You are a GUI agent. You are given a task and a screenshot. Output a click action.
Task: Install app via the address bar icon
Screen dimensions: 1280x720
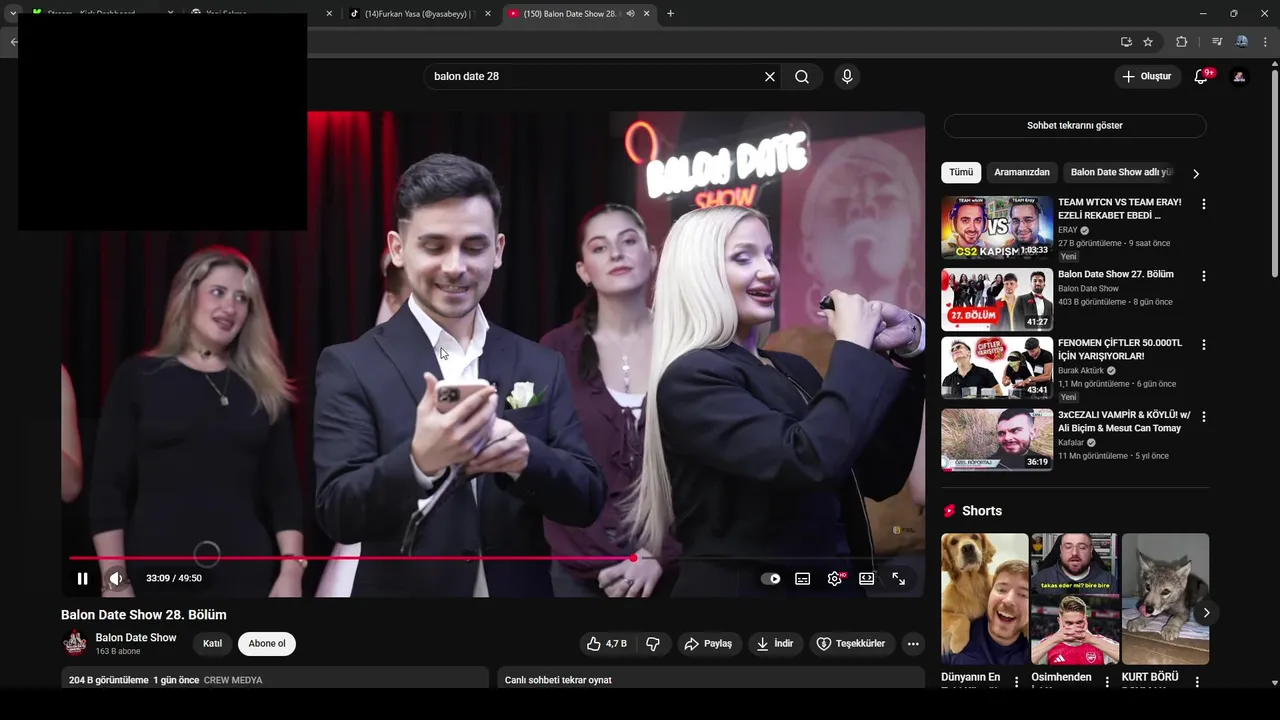pyautogui.click(x=1126, y=42)
